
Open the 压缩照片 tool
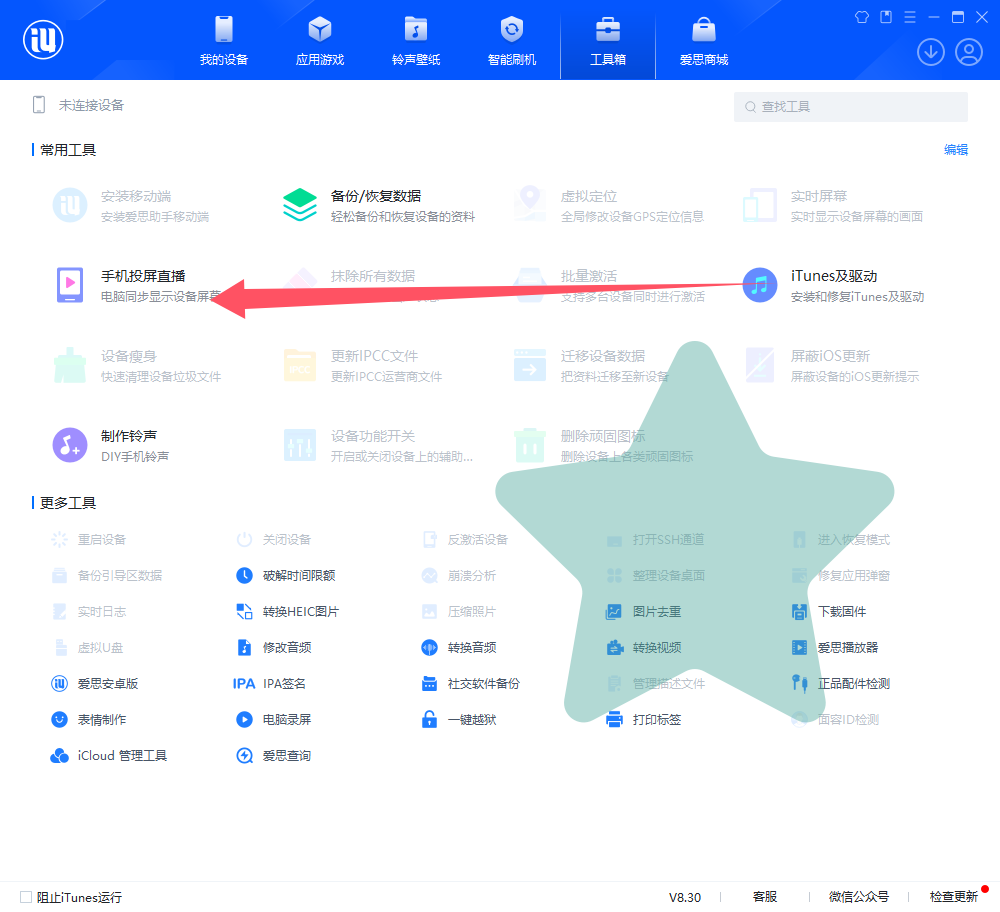click(x=459, y=612)
